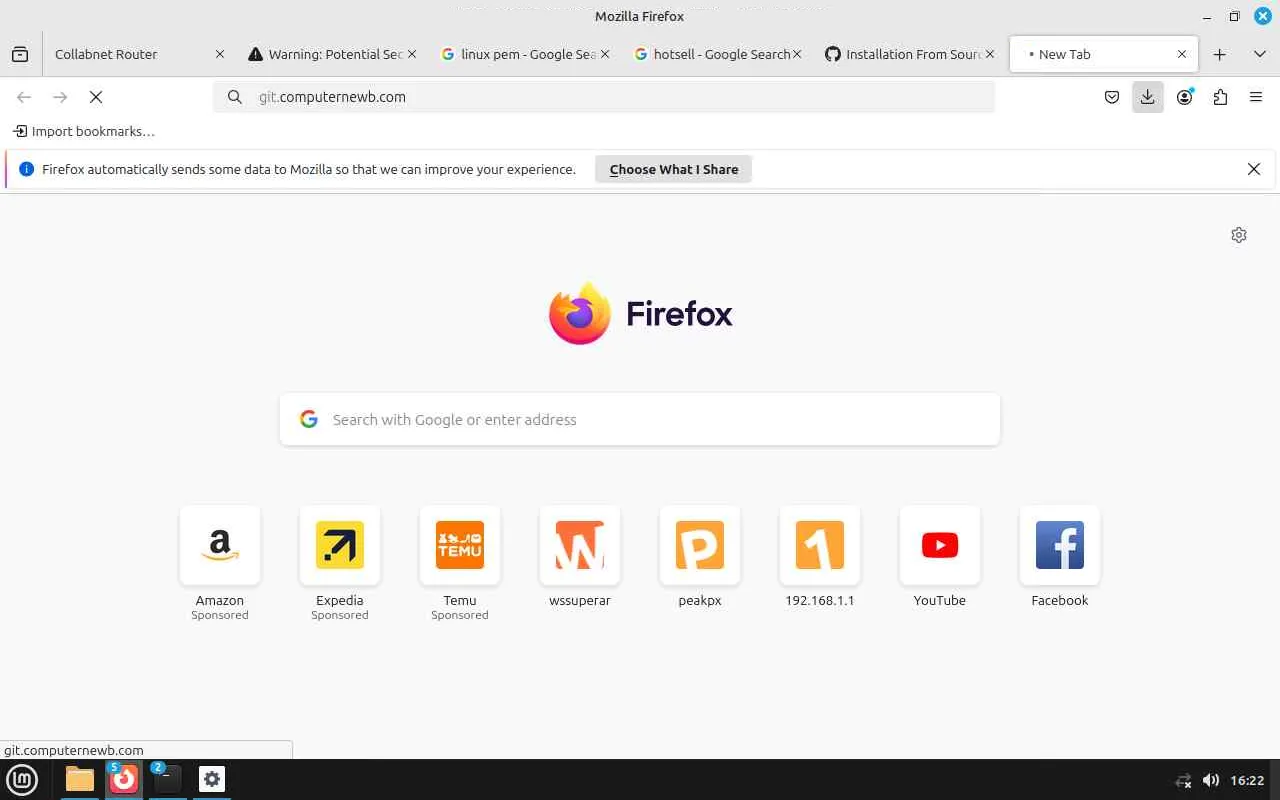Close the New Tab tab
The image size is (1280, 800).
[1182, 54]
